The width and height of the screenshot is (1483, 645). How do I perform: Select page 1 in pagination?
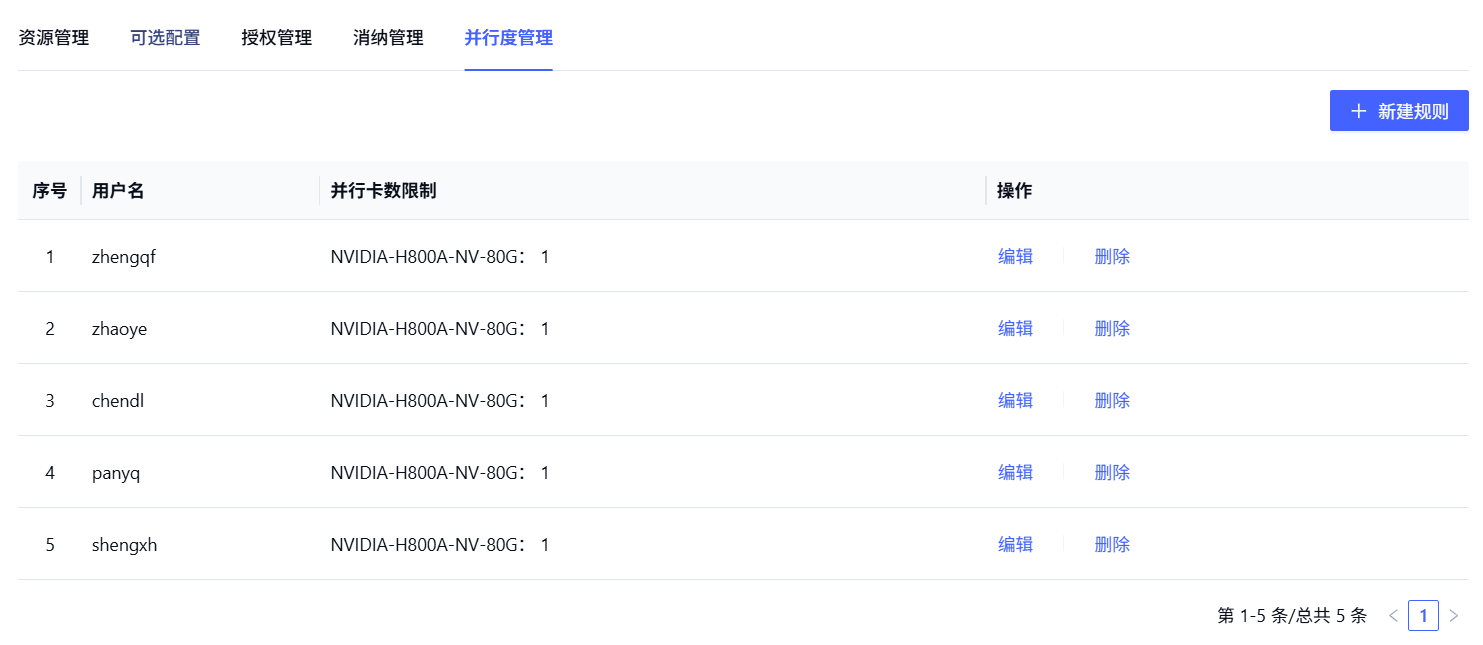tap(1423, 616)
